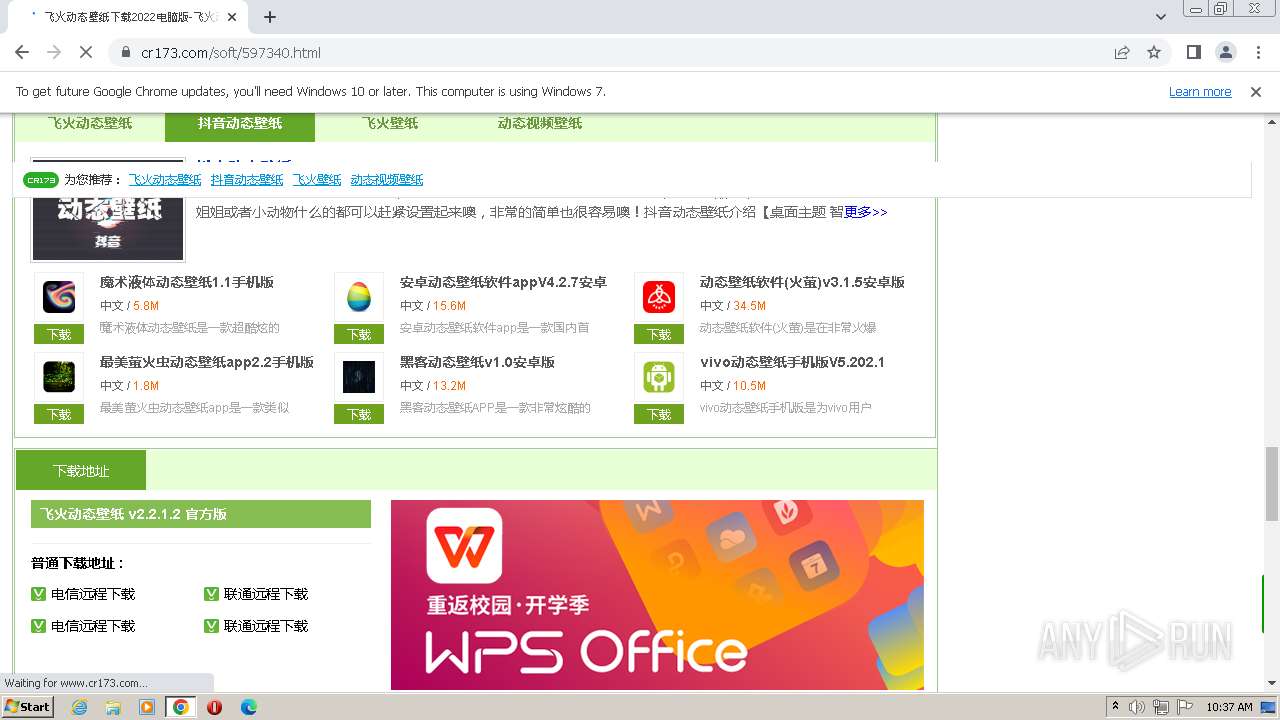1280x720 pixels.
Task: Download 最美萤火虫动态壁纸app with 下载 button
Action: click(59, 414)
